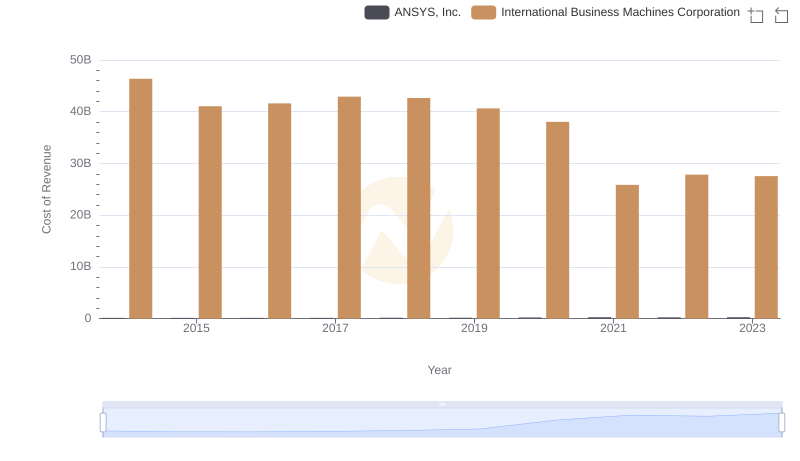Click the 2017 x-axis label

coord(335,328)
